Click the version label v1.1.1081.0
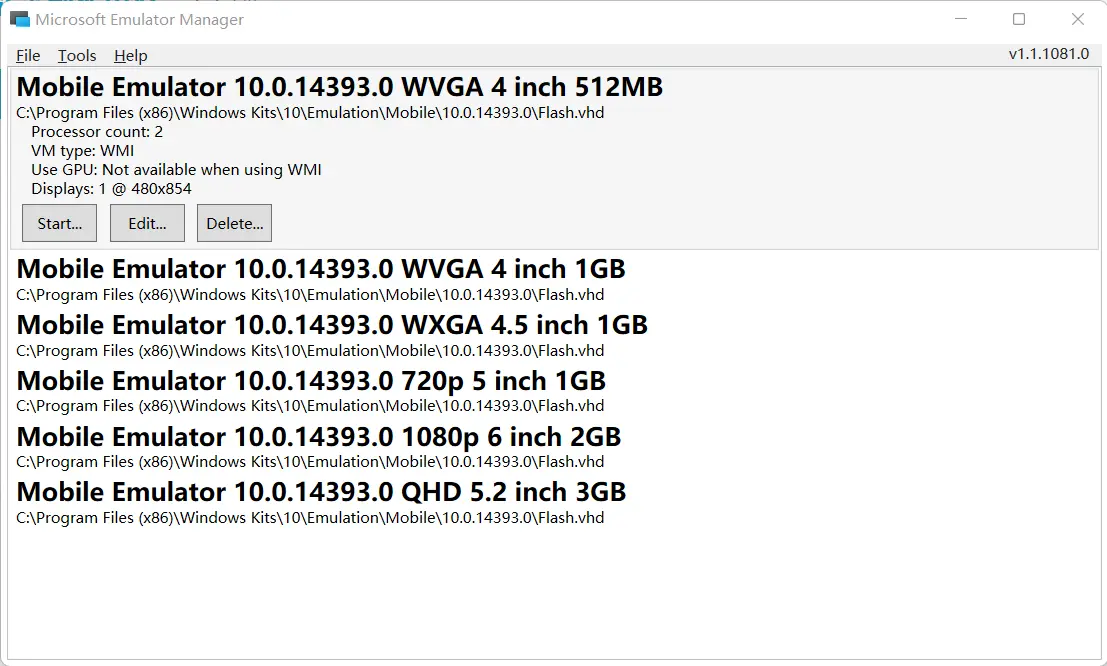Screen dimensions: 1107x666 pos(1048,54)
